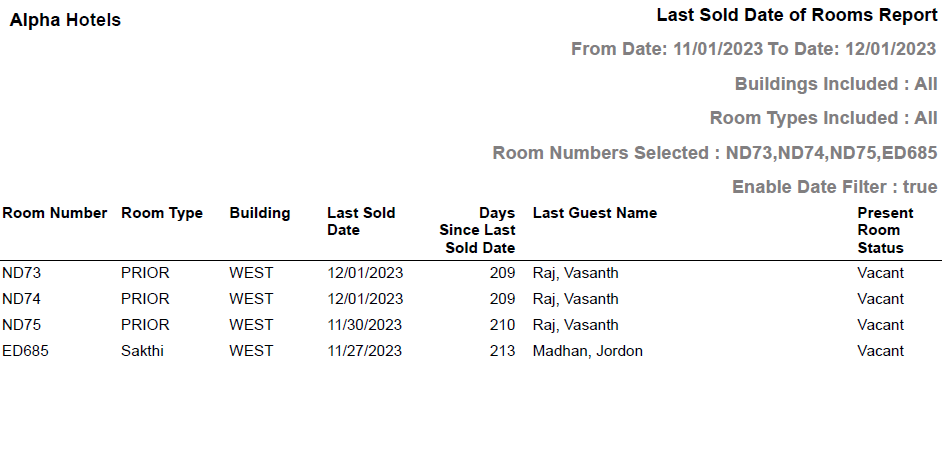Image resolution: width=942 pixels, height=464 pixels.
Task: Click guest name Madhan, Jordon
Action: click(588, 351)
